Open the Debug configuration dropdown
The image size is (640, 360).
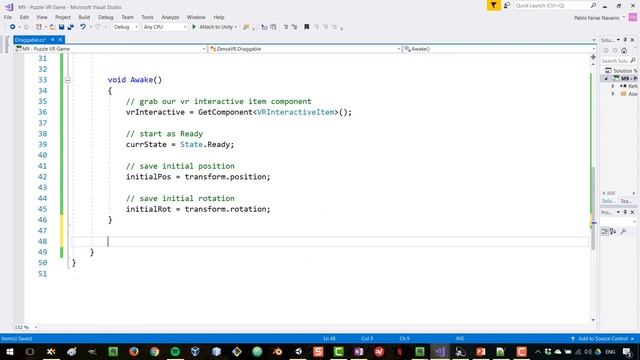(125, 27)
